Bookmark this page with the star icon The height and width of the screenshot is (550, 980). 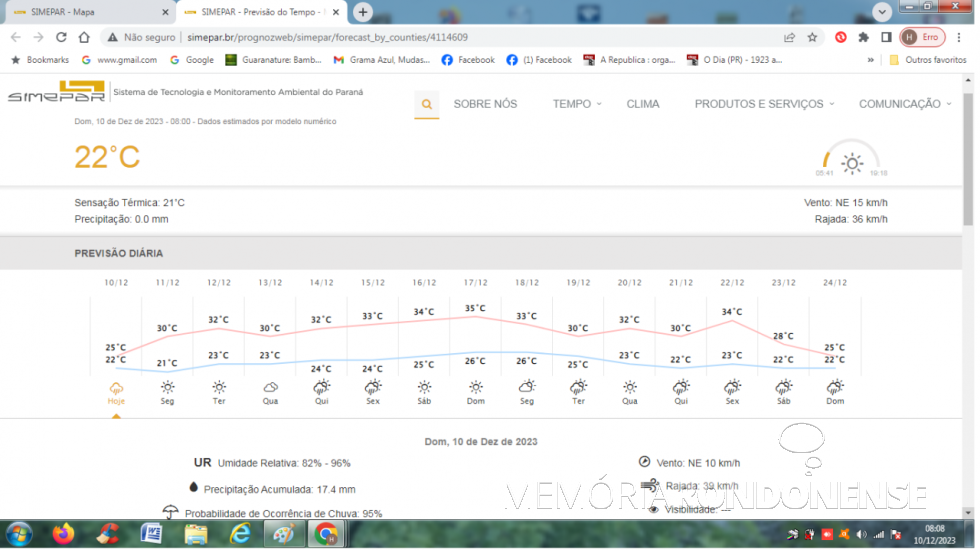(x=812, y=37)
